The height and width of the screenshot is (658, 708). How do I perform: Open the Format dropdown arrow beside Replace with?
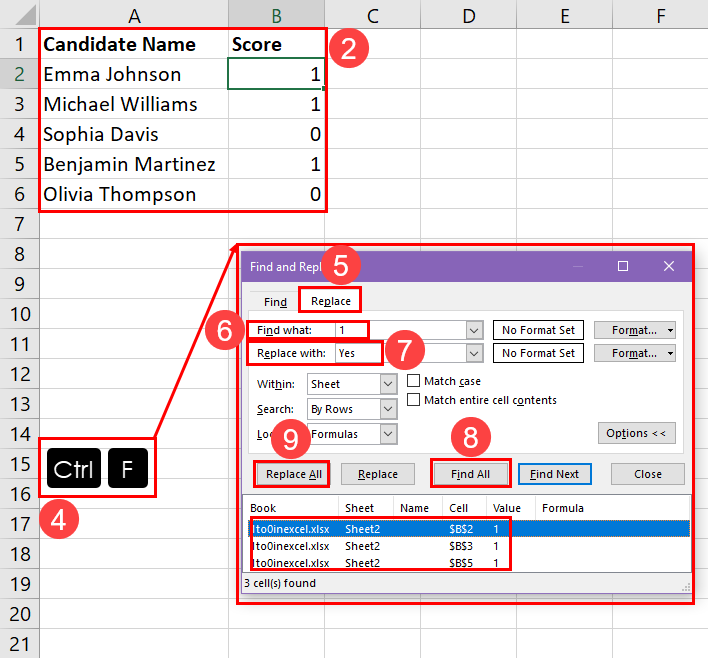(670, 353)
